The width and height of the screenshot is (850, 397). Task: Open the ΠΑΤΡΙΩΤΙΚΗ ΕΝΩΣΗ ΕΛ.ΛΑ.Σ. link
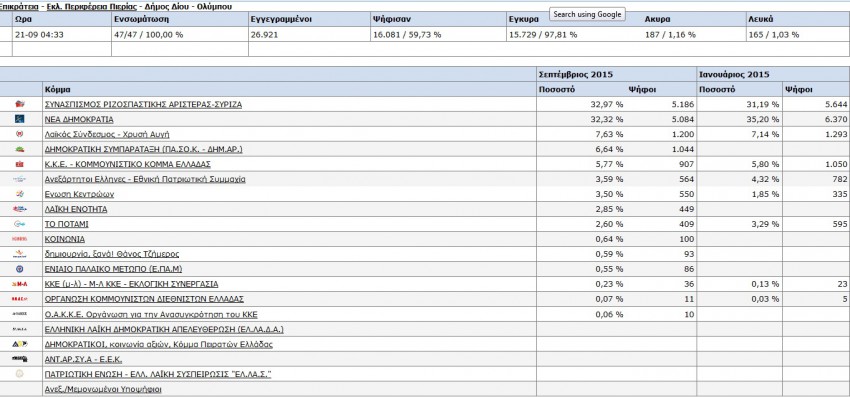pyautogui.click(x=158, y=374)
